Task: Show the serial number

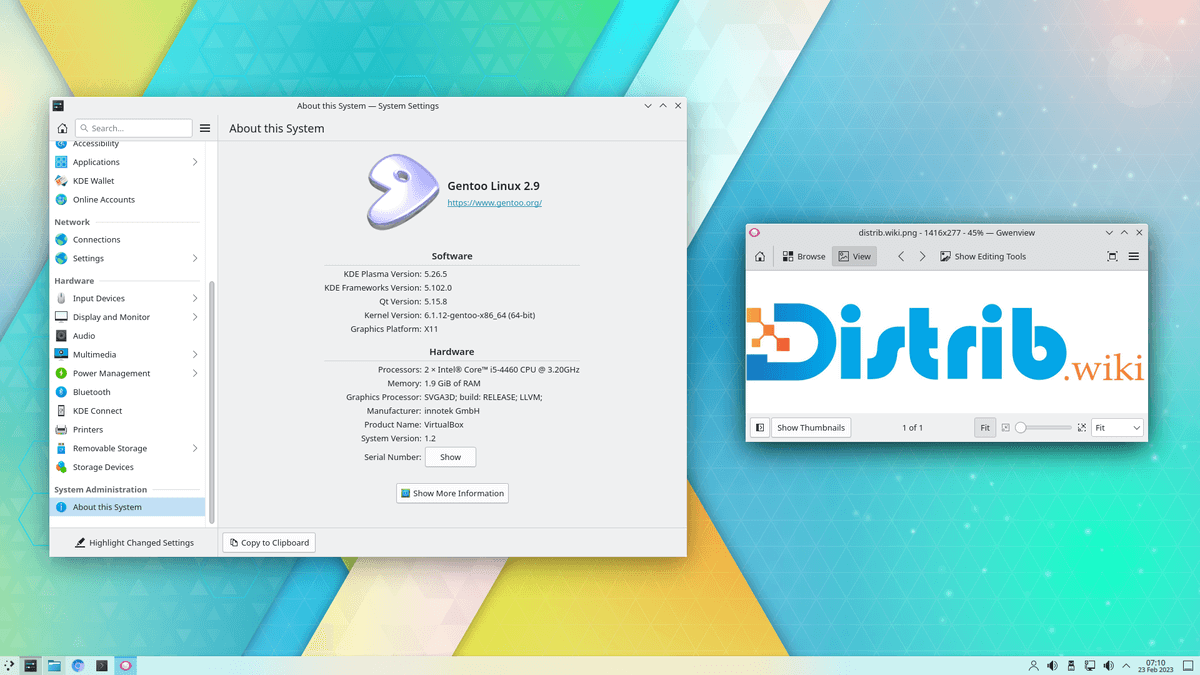Action: click(x=450, y=457)
